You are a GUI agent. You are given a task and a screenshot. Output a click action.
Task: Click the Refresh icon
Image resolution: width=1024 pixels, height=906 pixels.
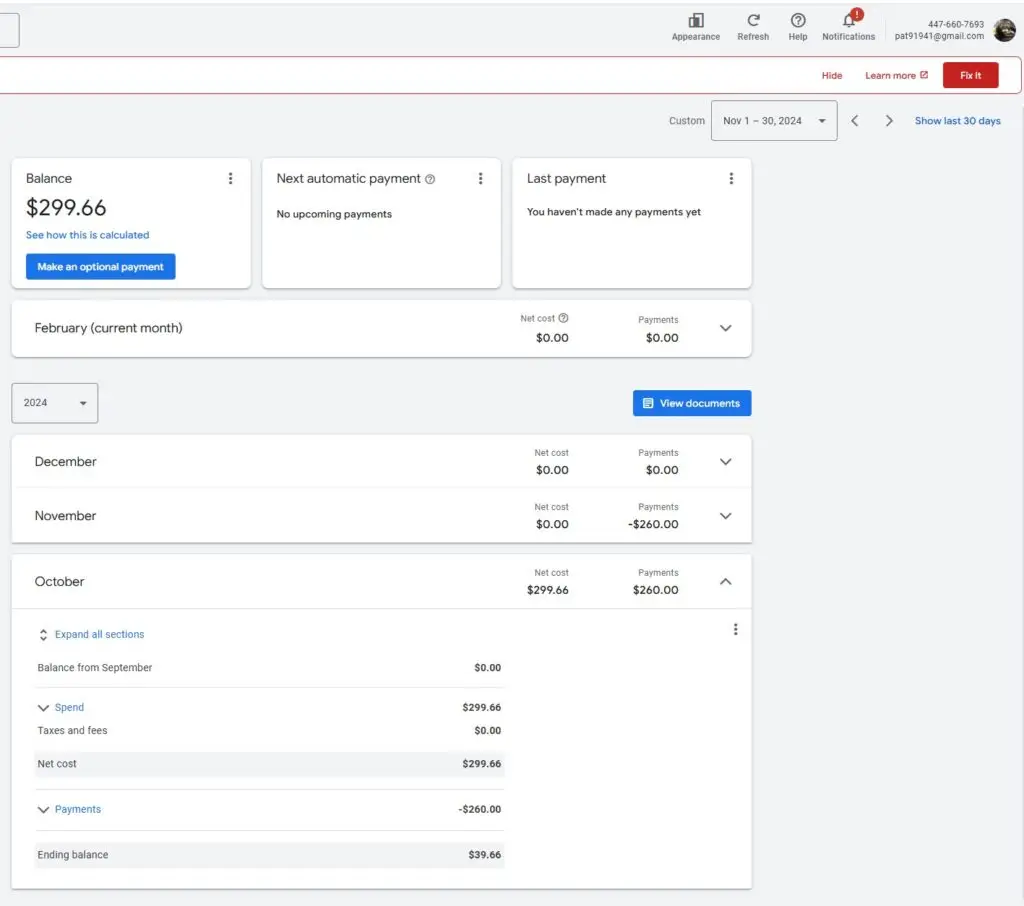pos(753,21)
